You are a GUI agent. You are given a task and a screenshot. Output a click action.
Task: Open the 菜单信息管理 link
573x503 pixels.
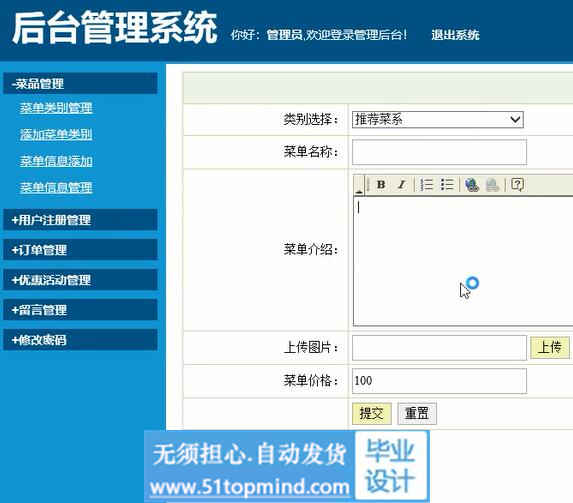click(56, 188)
